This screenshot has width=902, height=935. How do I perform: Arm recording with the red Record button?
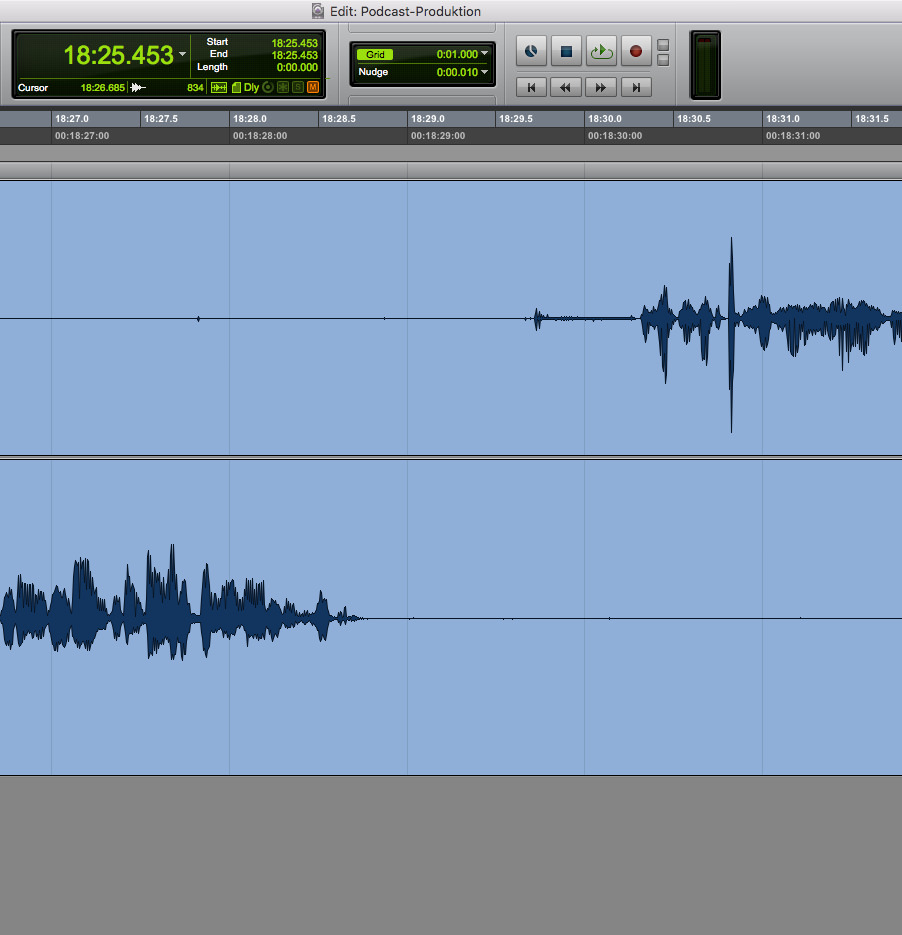coord(635,50)
